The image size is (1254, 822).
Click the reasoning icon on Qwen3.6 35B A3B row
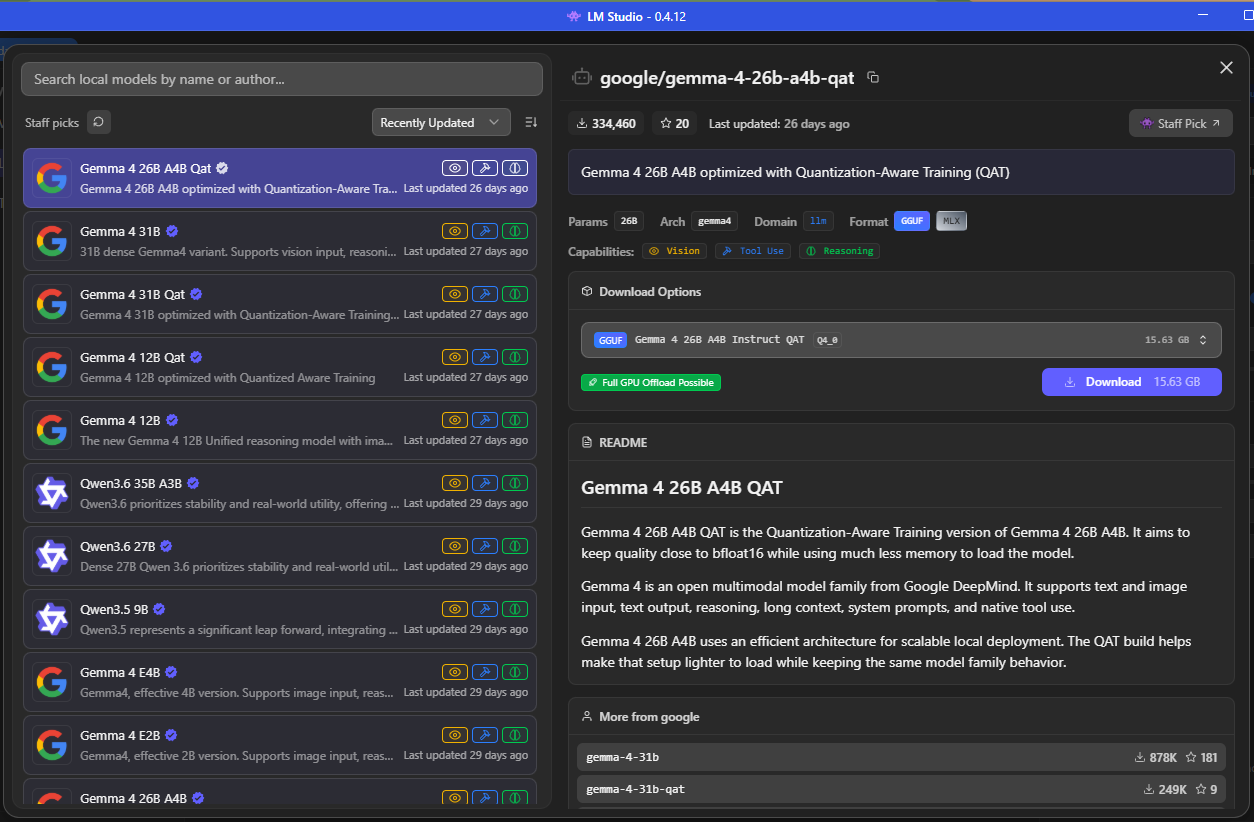515,483
